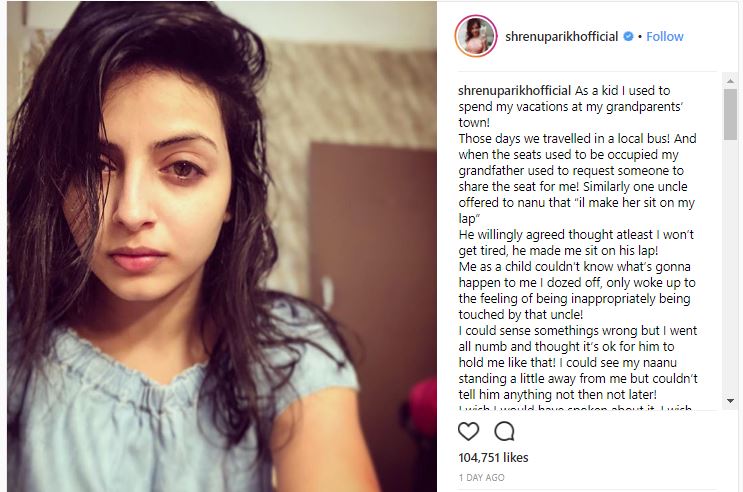The height and width of the screenshot is (492, 743).
Task: View who liked via 104,751 likes
Action: coord(493,457)
